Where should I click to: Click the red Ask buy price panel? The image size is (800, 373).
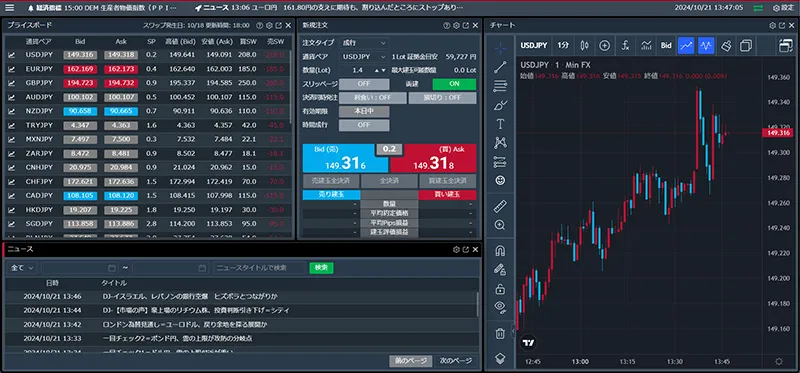pos(433,158)
